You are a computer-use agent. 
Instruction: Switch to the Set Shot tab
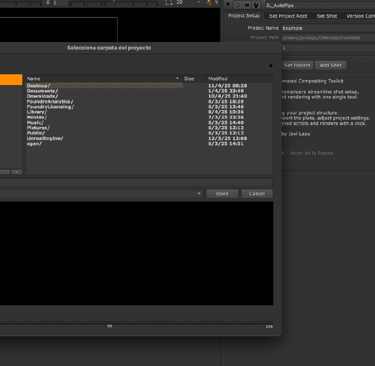pyautogui.click(x=327, y=16)
